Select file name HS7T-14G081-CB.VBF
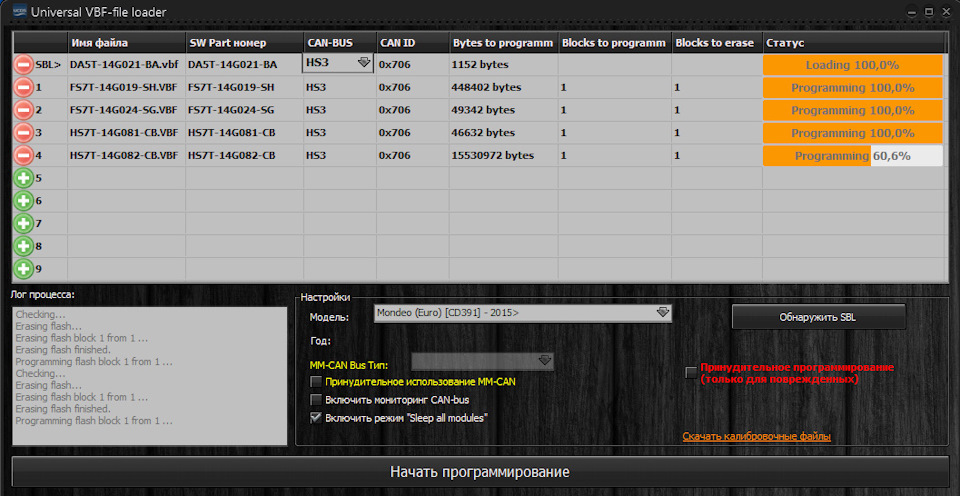Screen dimensions: 960x496 [x=124, y=133]
